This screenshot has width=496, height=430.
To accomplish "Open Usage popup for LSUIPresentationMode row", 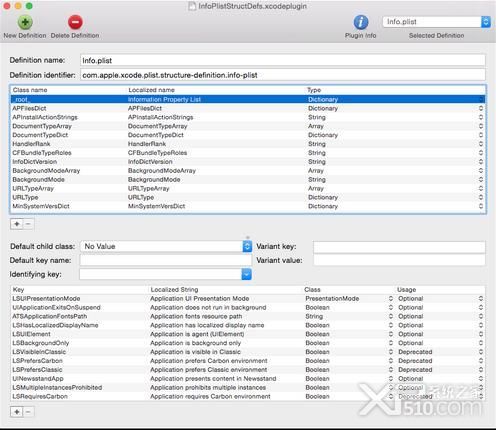I will point(481,299).
